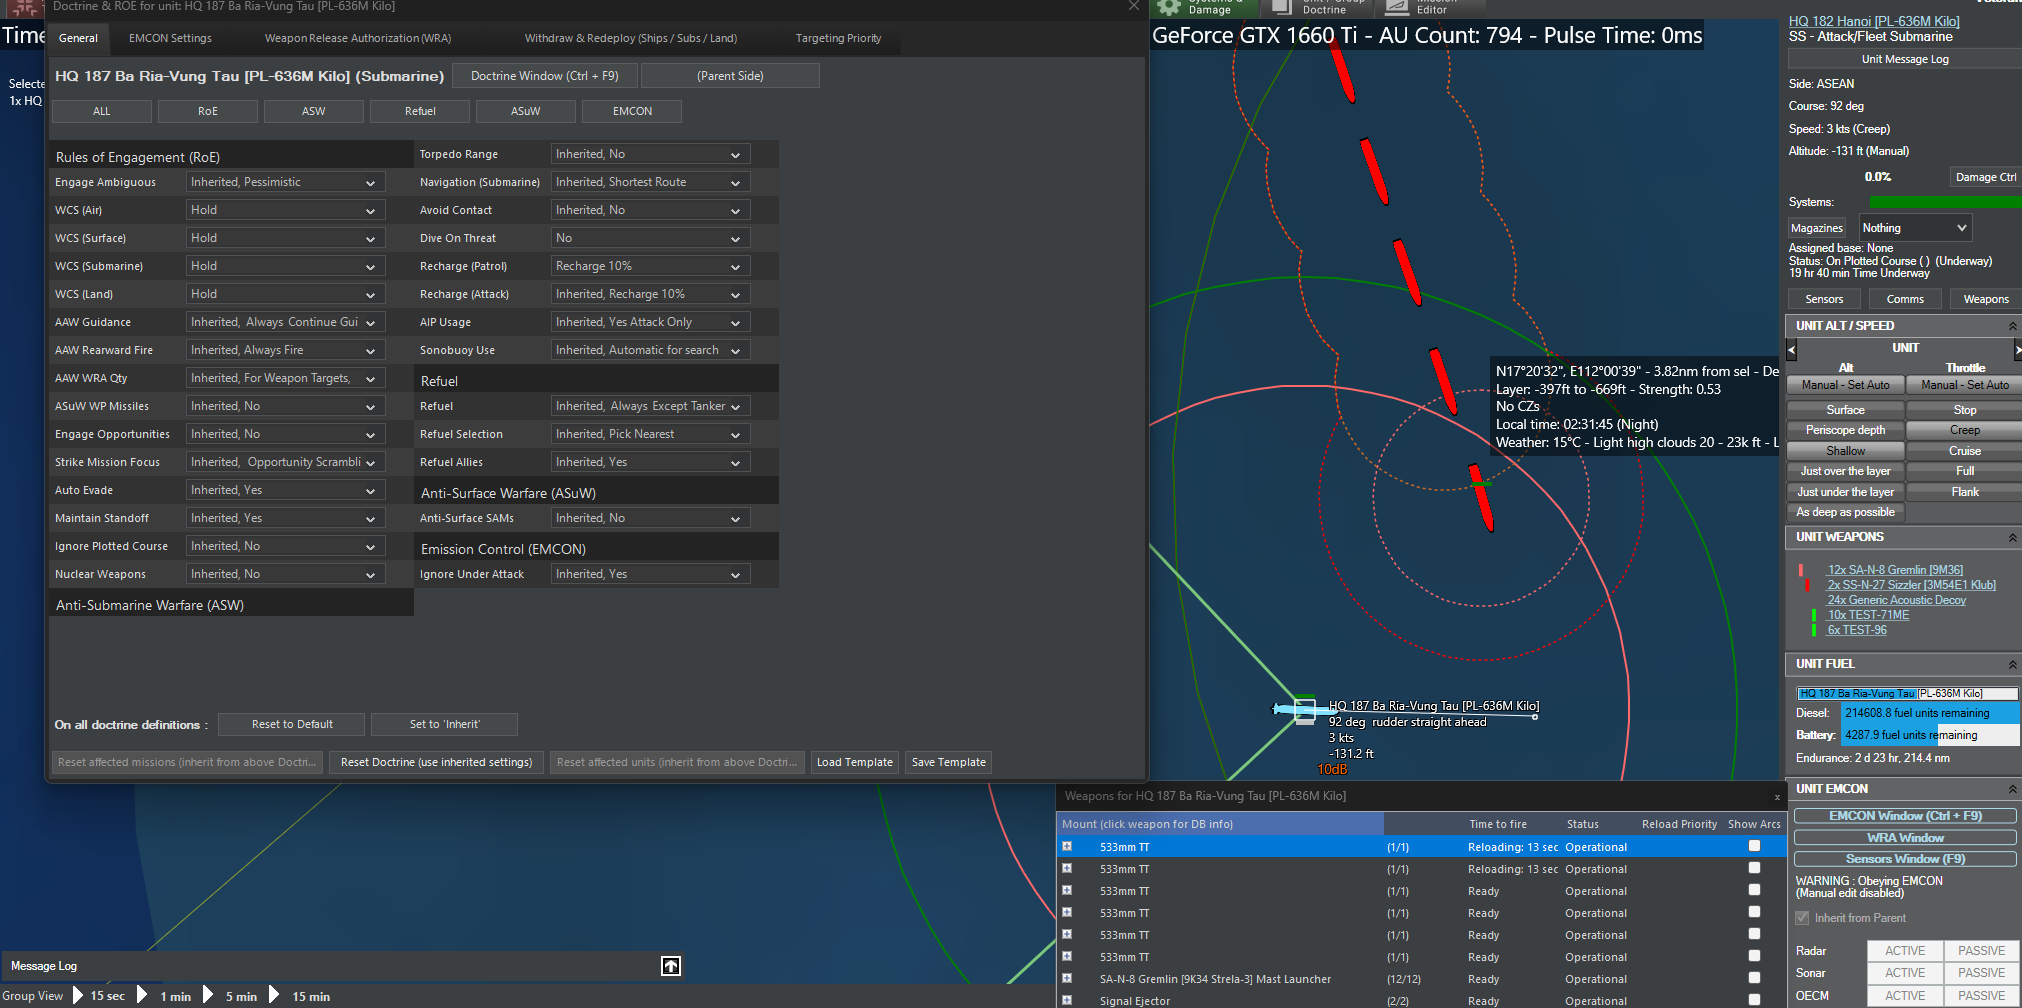This screenshot has width=2022, height=1008.
Task: Set throttle to Flank
Action: [x=1964, y=492]
